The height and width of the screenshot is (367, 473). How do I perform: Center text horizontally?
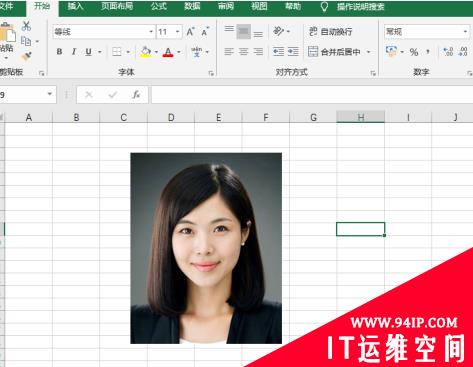(244, 52)
